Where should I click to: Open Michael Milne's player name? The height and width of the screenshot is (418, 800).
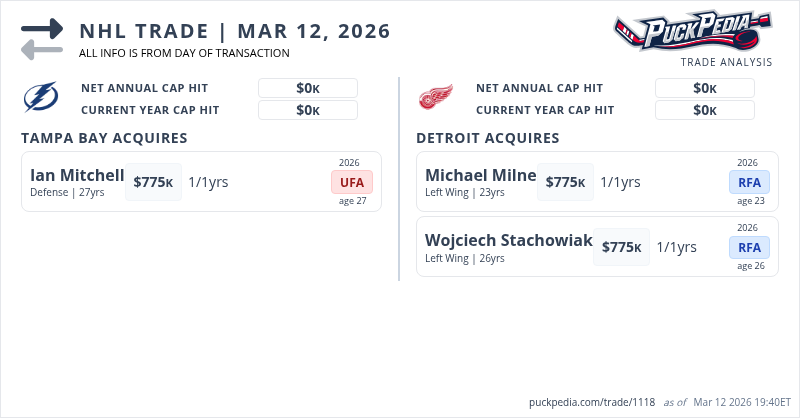click(481, 175)
